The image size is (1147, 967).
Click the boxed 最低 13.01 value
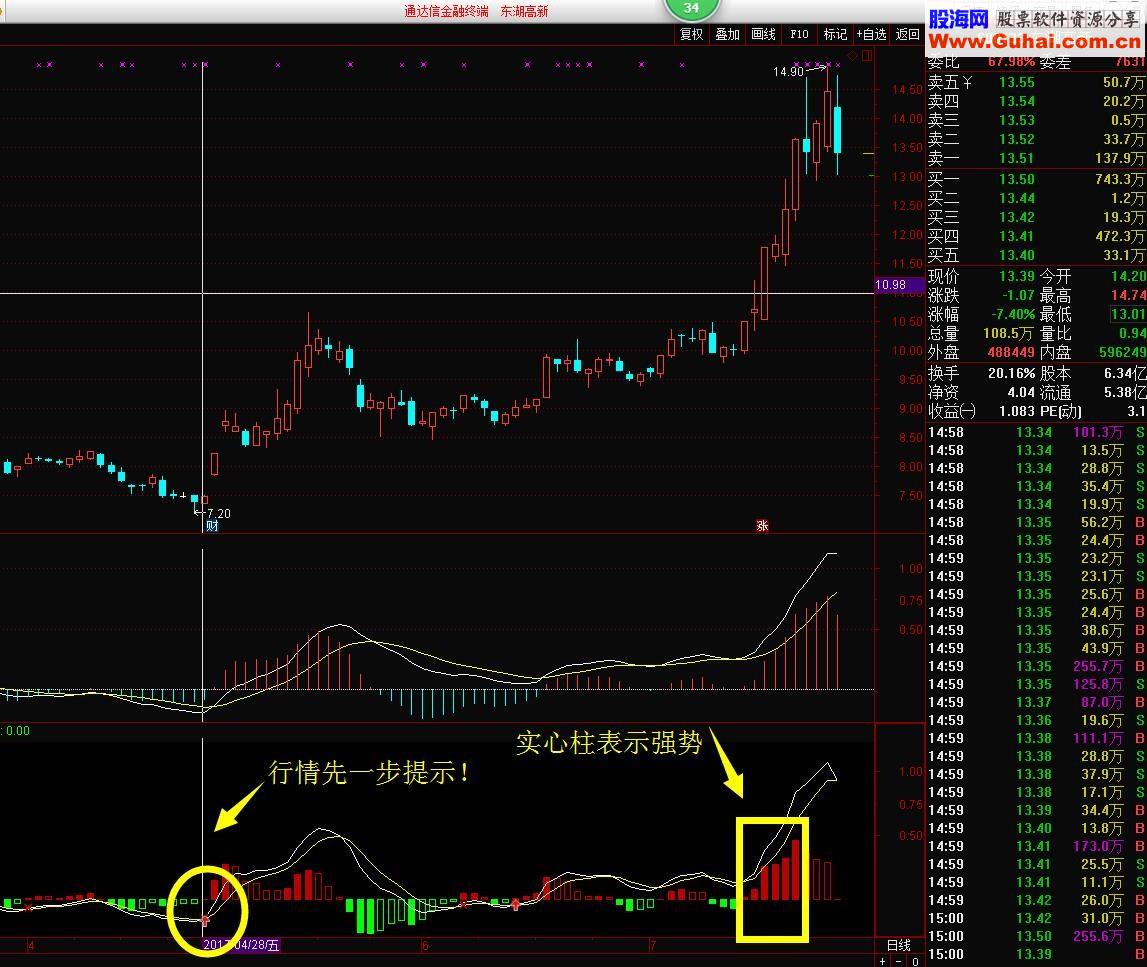[1128, 315]
